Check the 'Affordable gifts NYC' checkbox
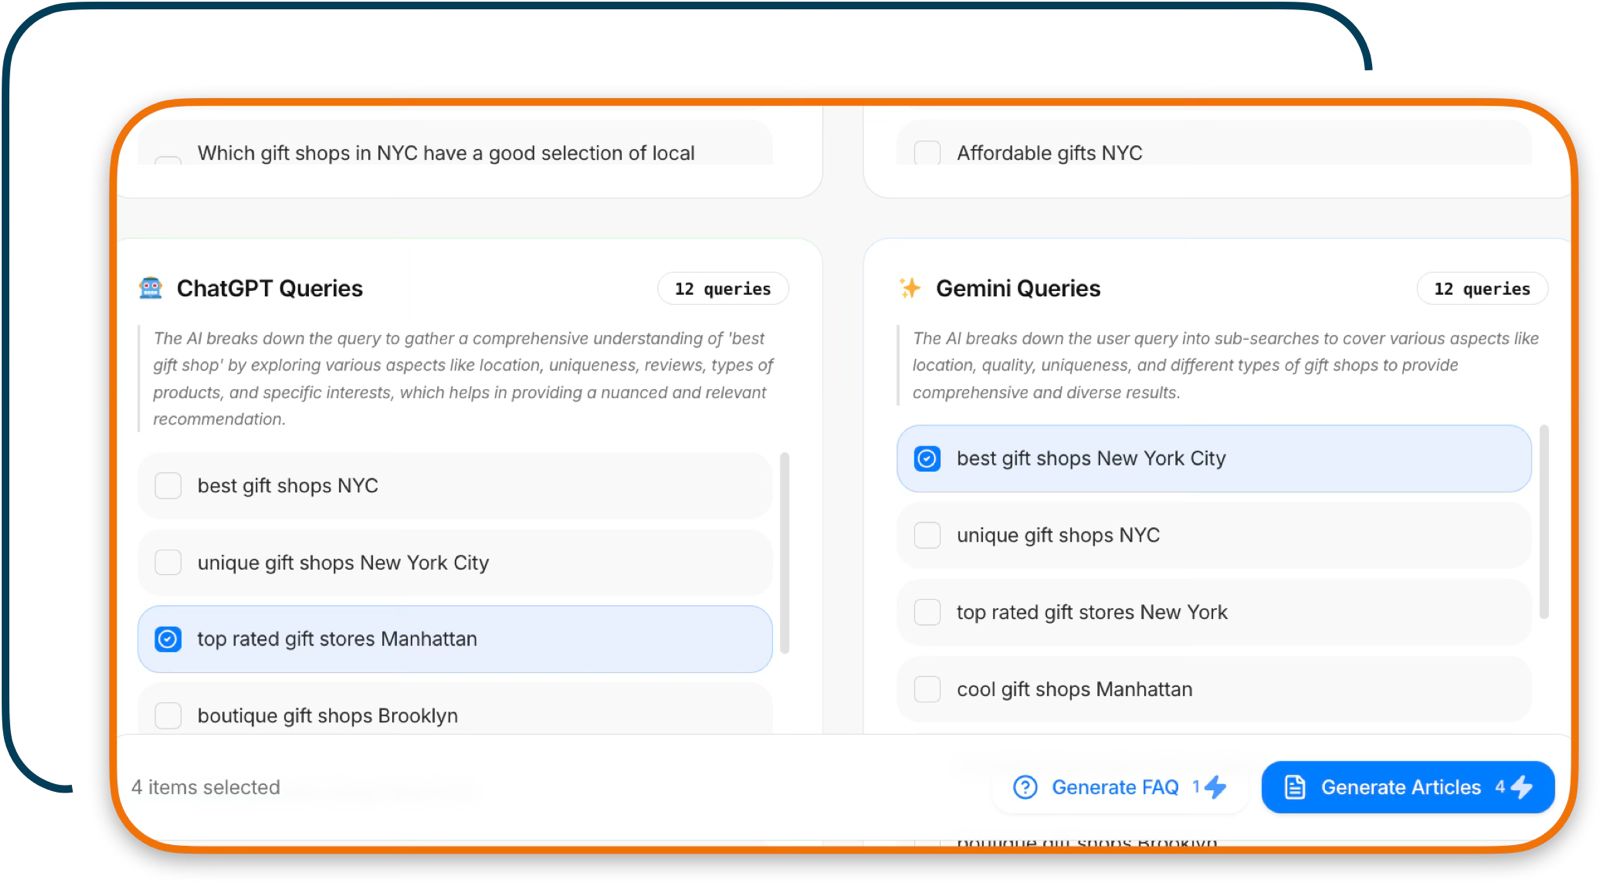The image size is (1600, 883). 928,153
